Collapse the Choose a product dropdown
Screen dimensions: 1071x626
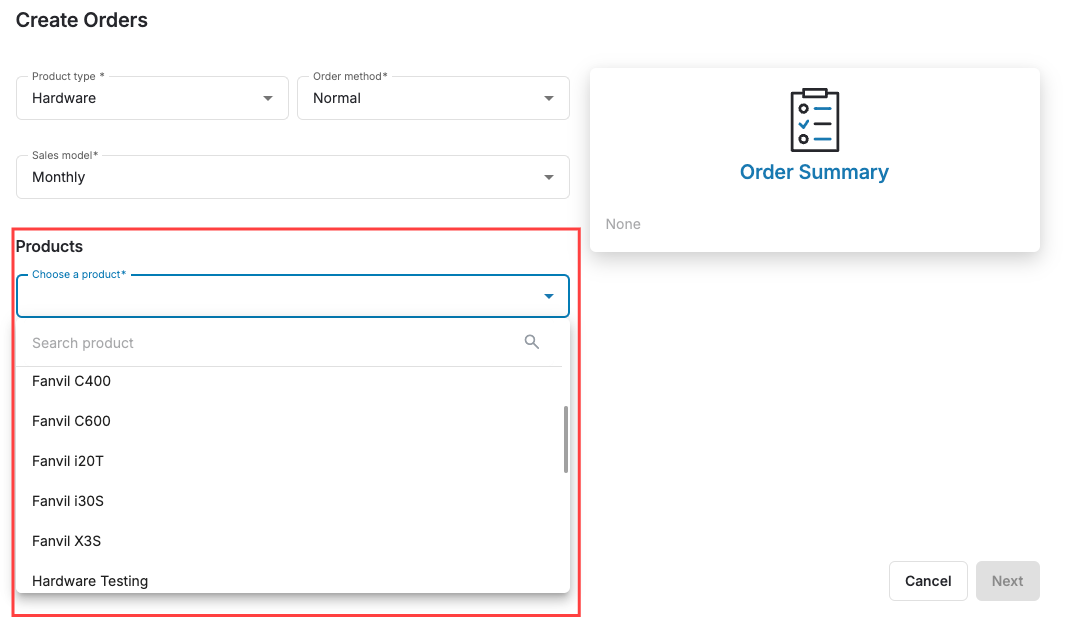(x=292, y=296)
